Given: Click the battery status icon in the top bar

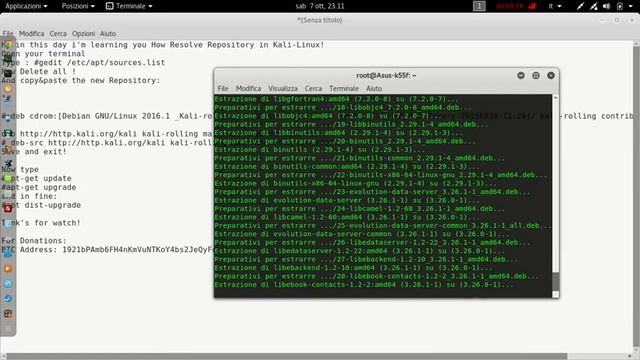Looking at the screenshot, I should pyautogui.click(x=620, y=6).
